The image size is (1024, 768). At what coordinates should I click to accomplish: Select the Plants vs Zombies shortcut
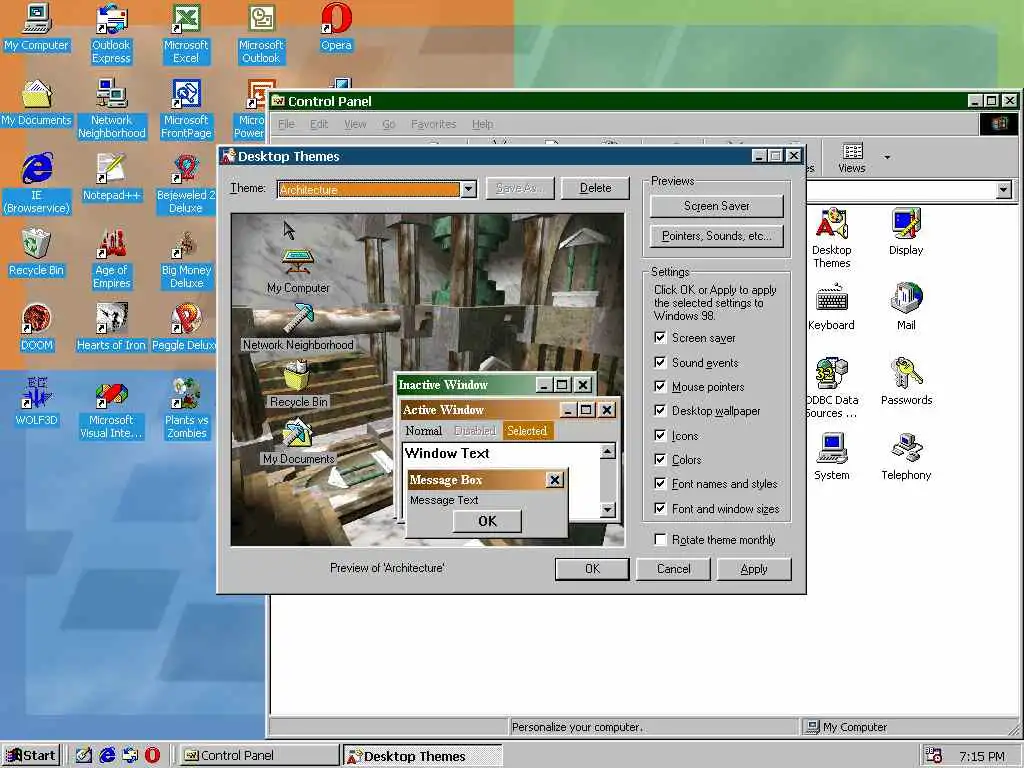[186, 409]
